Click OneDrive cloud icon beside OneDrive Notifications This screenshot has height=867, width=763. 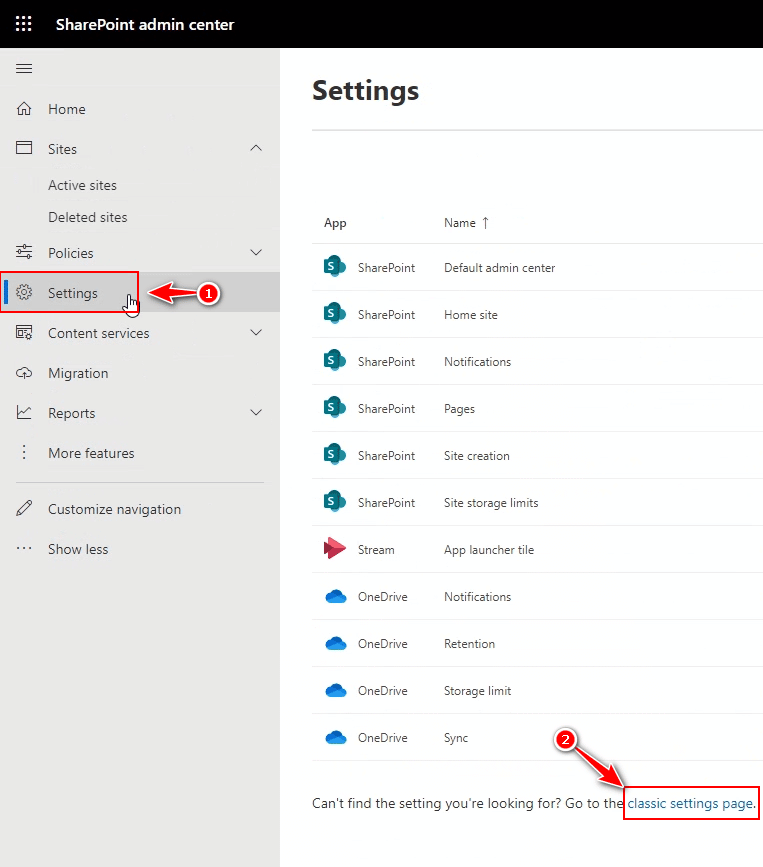[x=336, y=597]
